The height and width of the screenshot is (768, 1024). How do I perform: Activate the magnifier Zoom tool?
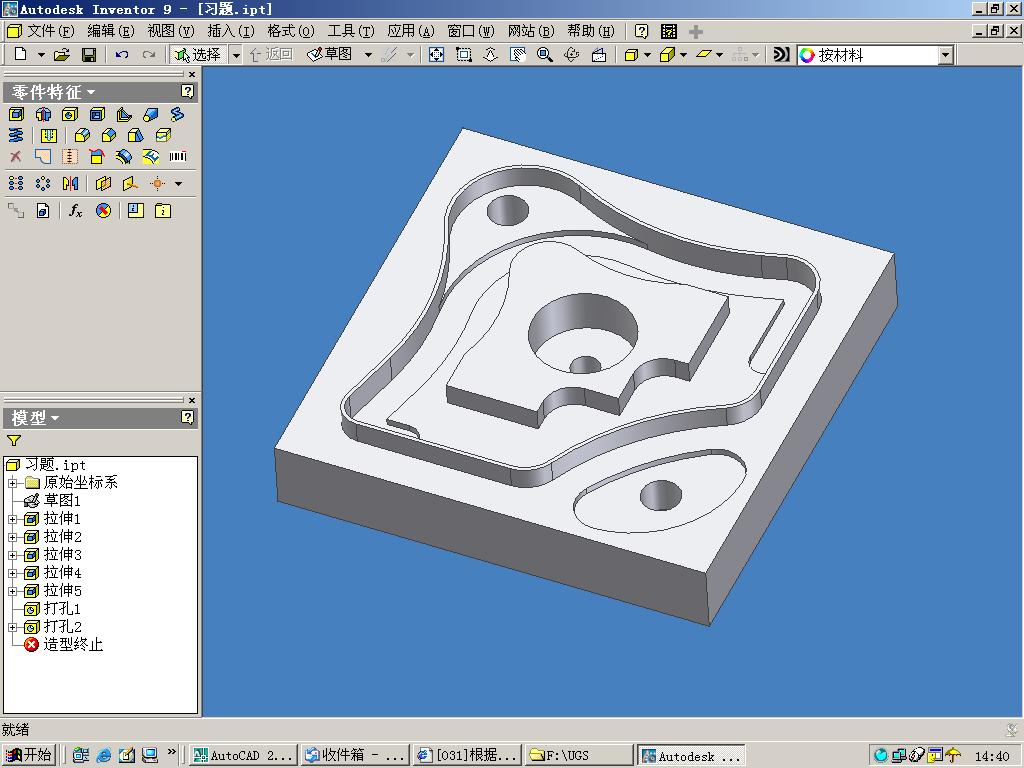tap(545, 55)
